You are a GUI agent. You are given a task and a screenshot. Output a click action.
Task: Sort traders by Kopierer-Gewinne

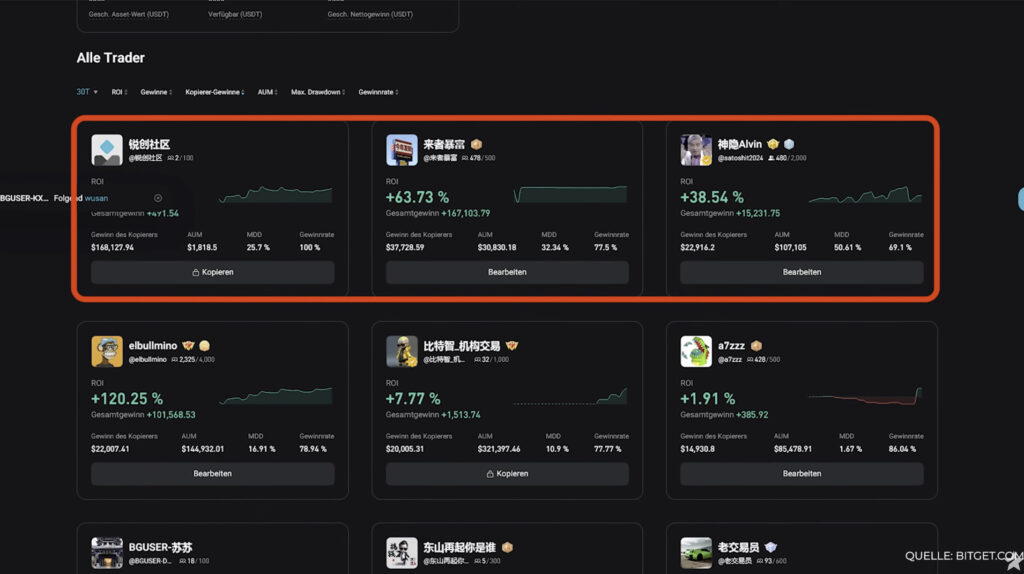[x=215, y=92]
